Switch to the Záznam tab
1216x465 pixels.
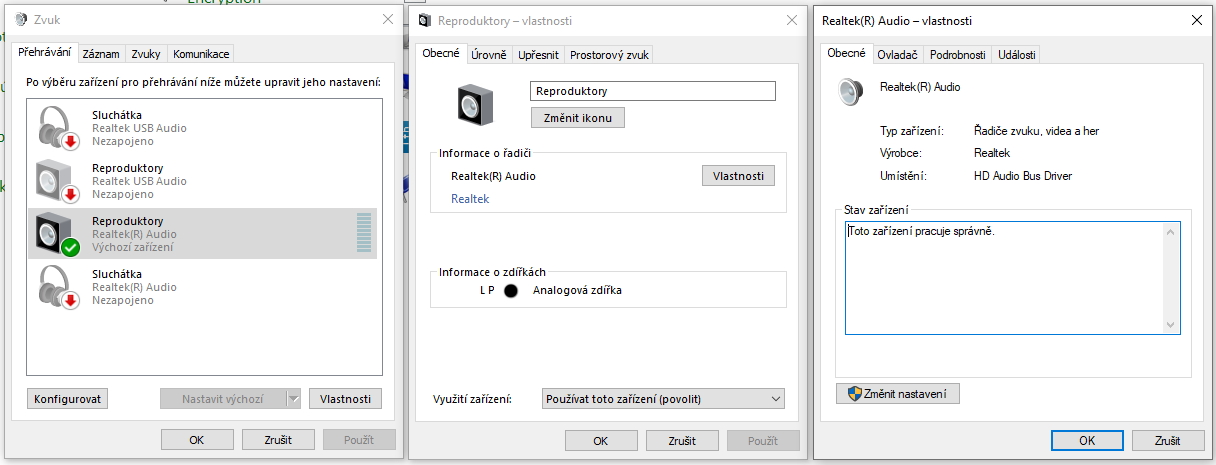click(x=101, y=54)
